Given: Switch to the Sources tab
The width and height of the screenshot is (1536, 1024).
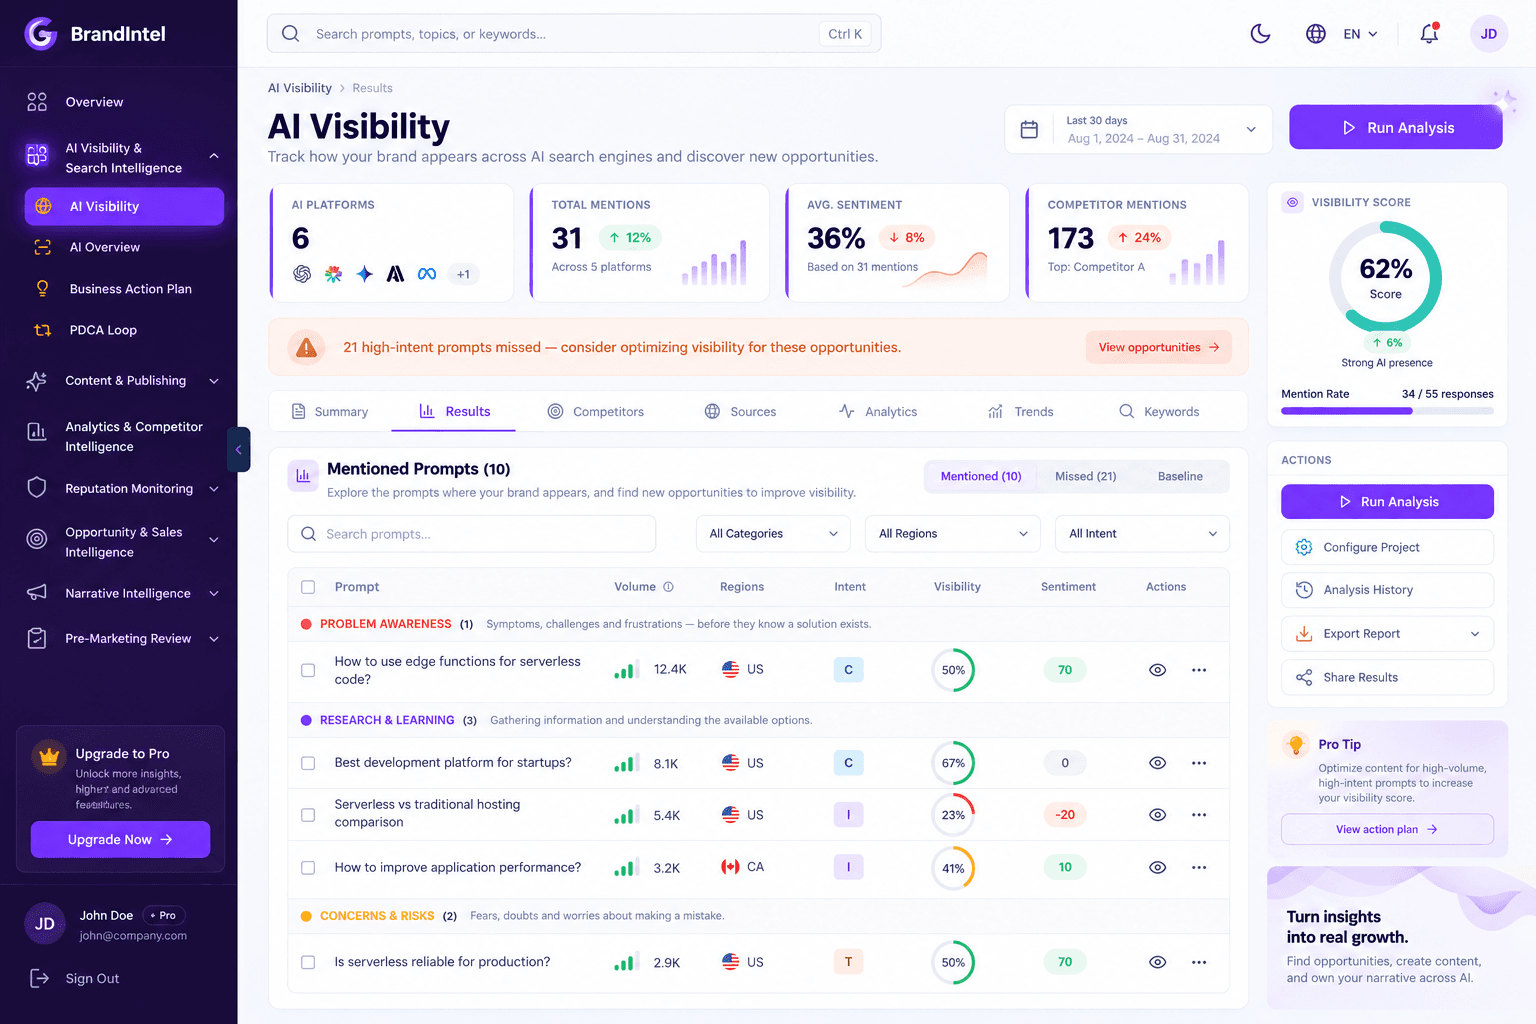Looking at the screenshot, I should [741, 412].
